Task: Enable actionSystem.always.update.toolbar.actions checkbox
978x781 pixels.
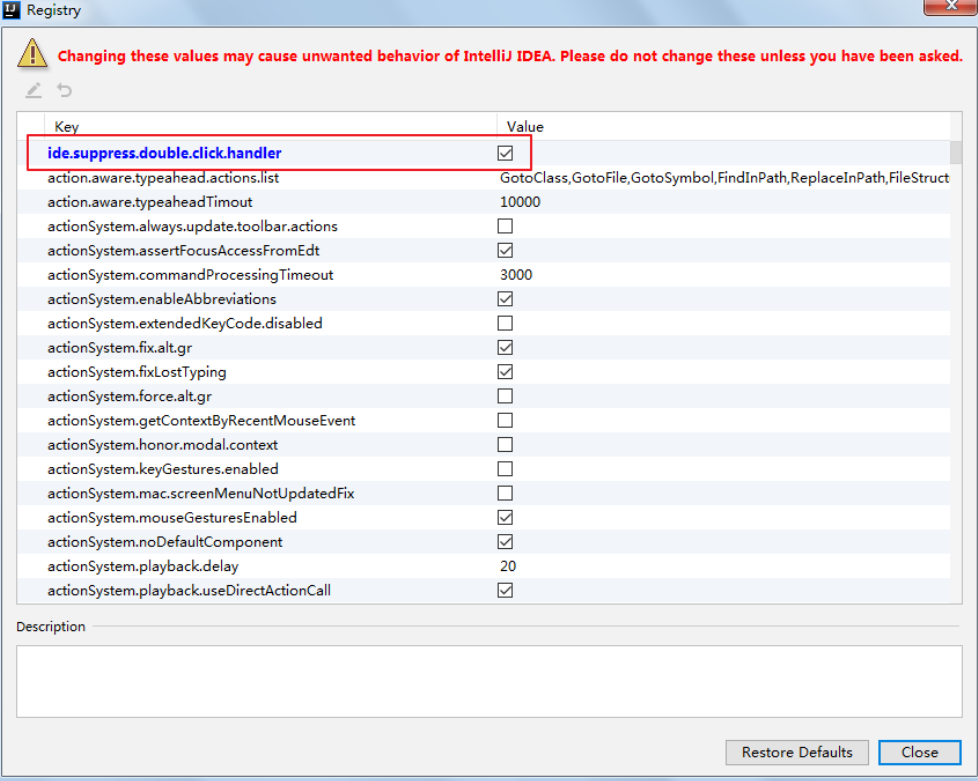Action: tap(505, 226)
